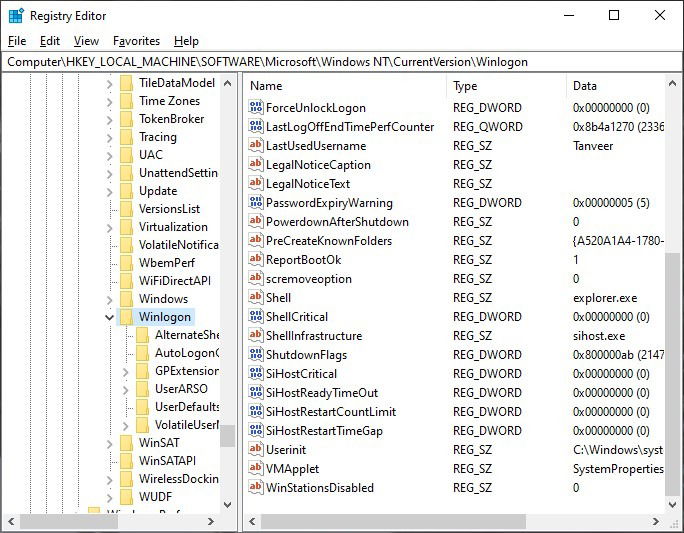Click the WinSAT folder icon
The height and width of the screenshot is (533, 684).
(x=127, y=443)
